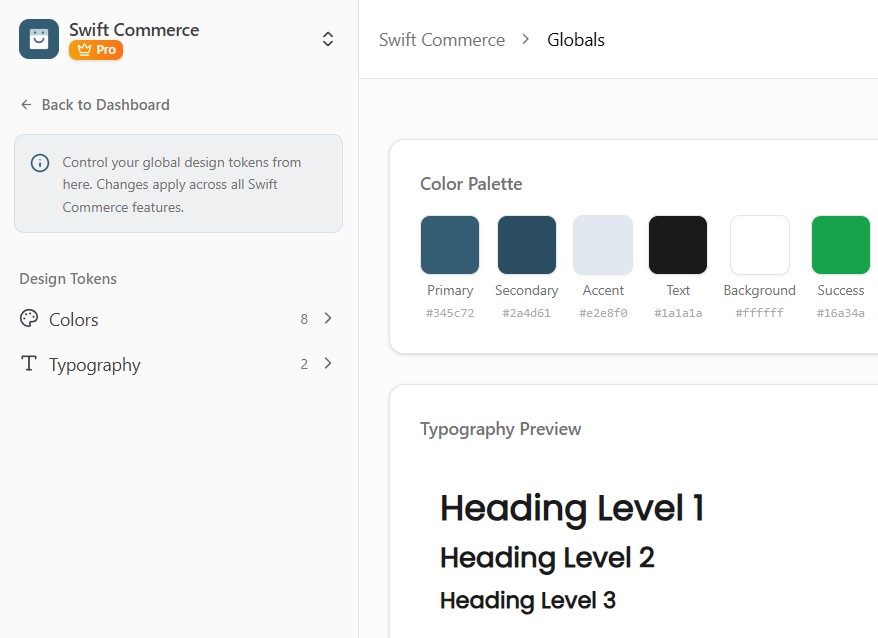878x638 pixels.
Task: Click the Colors palette icon
Action: pyautogui.click(x=29, y=319)
